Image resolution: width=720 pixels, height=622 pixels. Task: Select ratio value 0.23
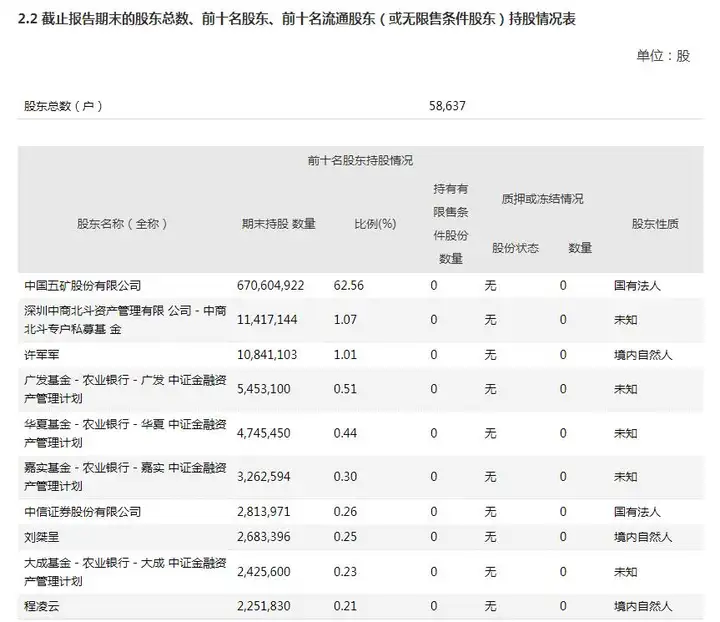pos(345,572)
